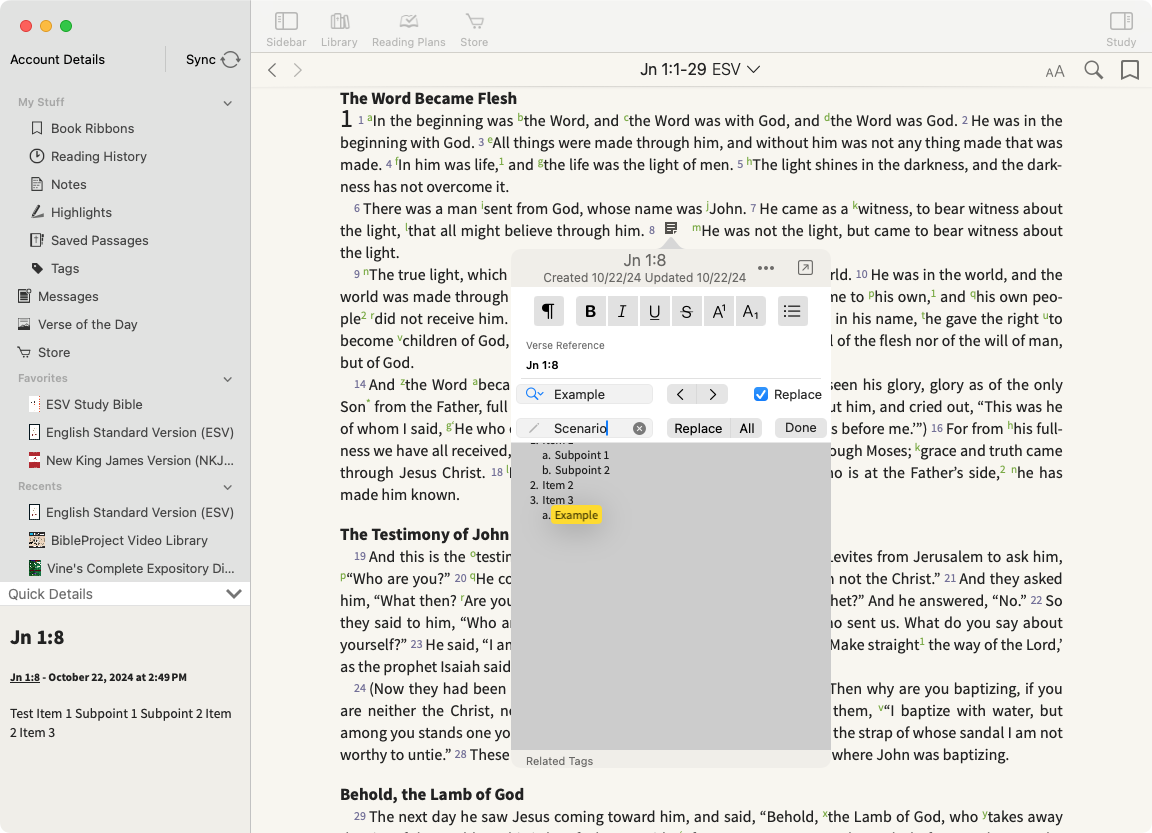Apply italic formatting in note
The width and height of the screenshot is (1152, 833).
622,311
